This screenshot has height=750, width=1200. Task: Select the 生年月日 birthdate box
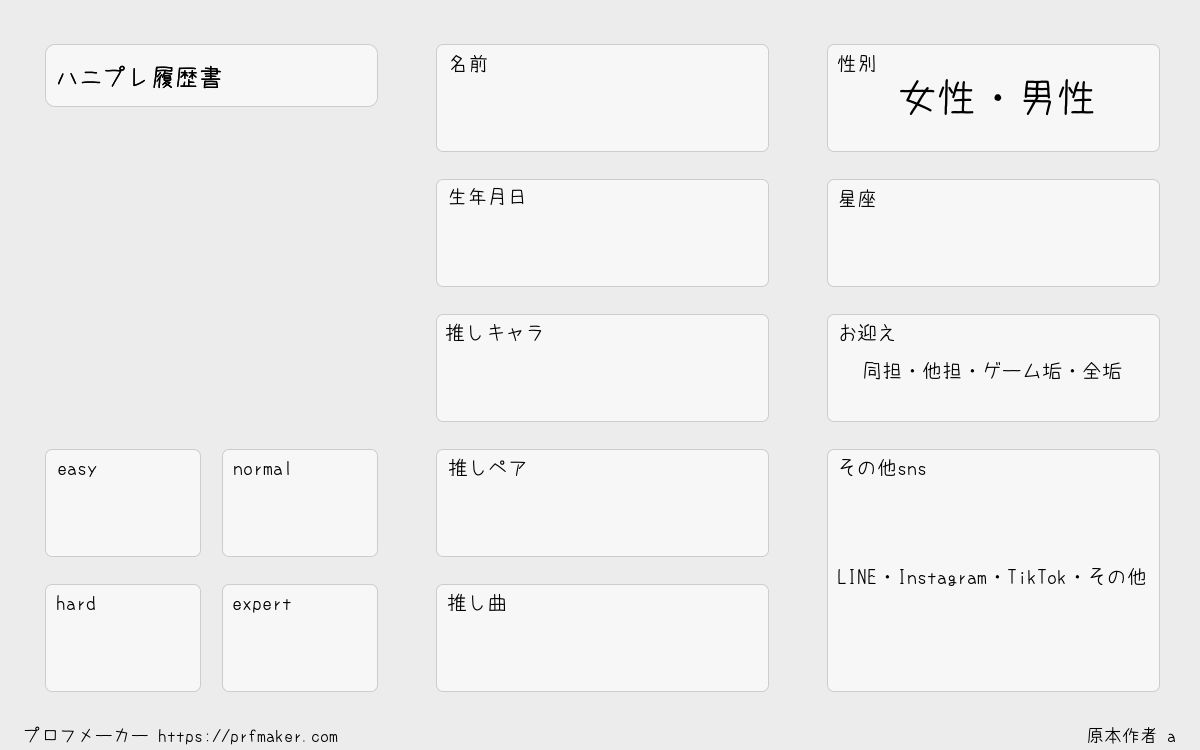click(x=602, y=233)
